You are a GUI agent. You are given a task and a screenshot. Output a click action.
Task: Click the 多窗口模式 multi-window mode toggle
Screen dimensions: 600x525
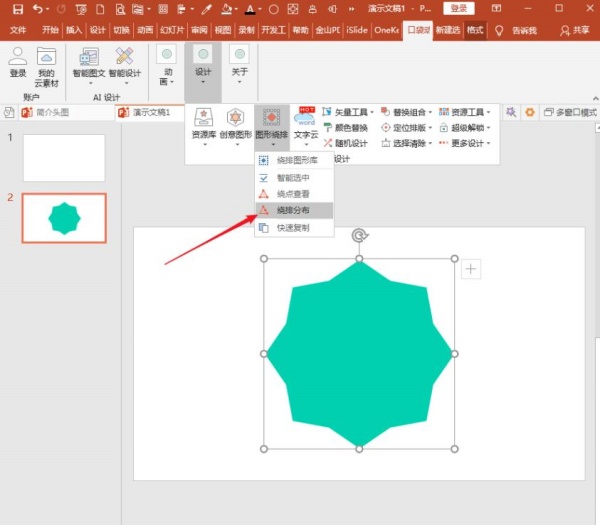click(569, 113)
